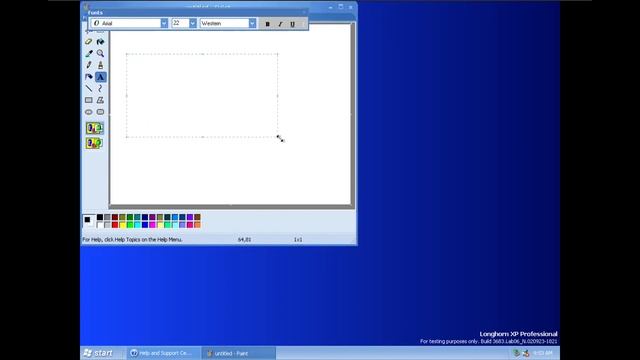Select the Pencil tool
Viewport: 640px width, 360px height.
click(x=89, y=65)
